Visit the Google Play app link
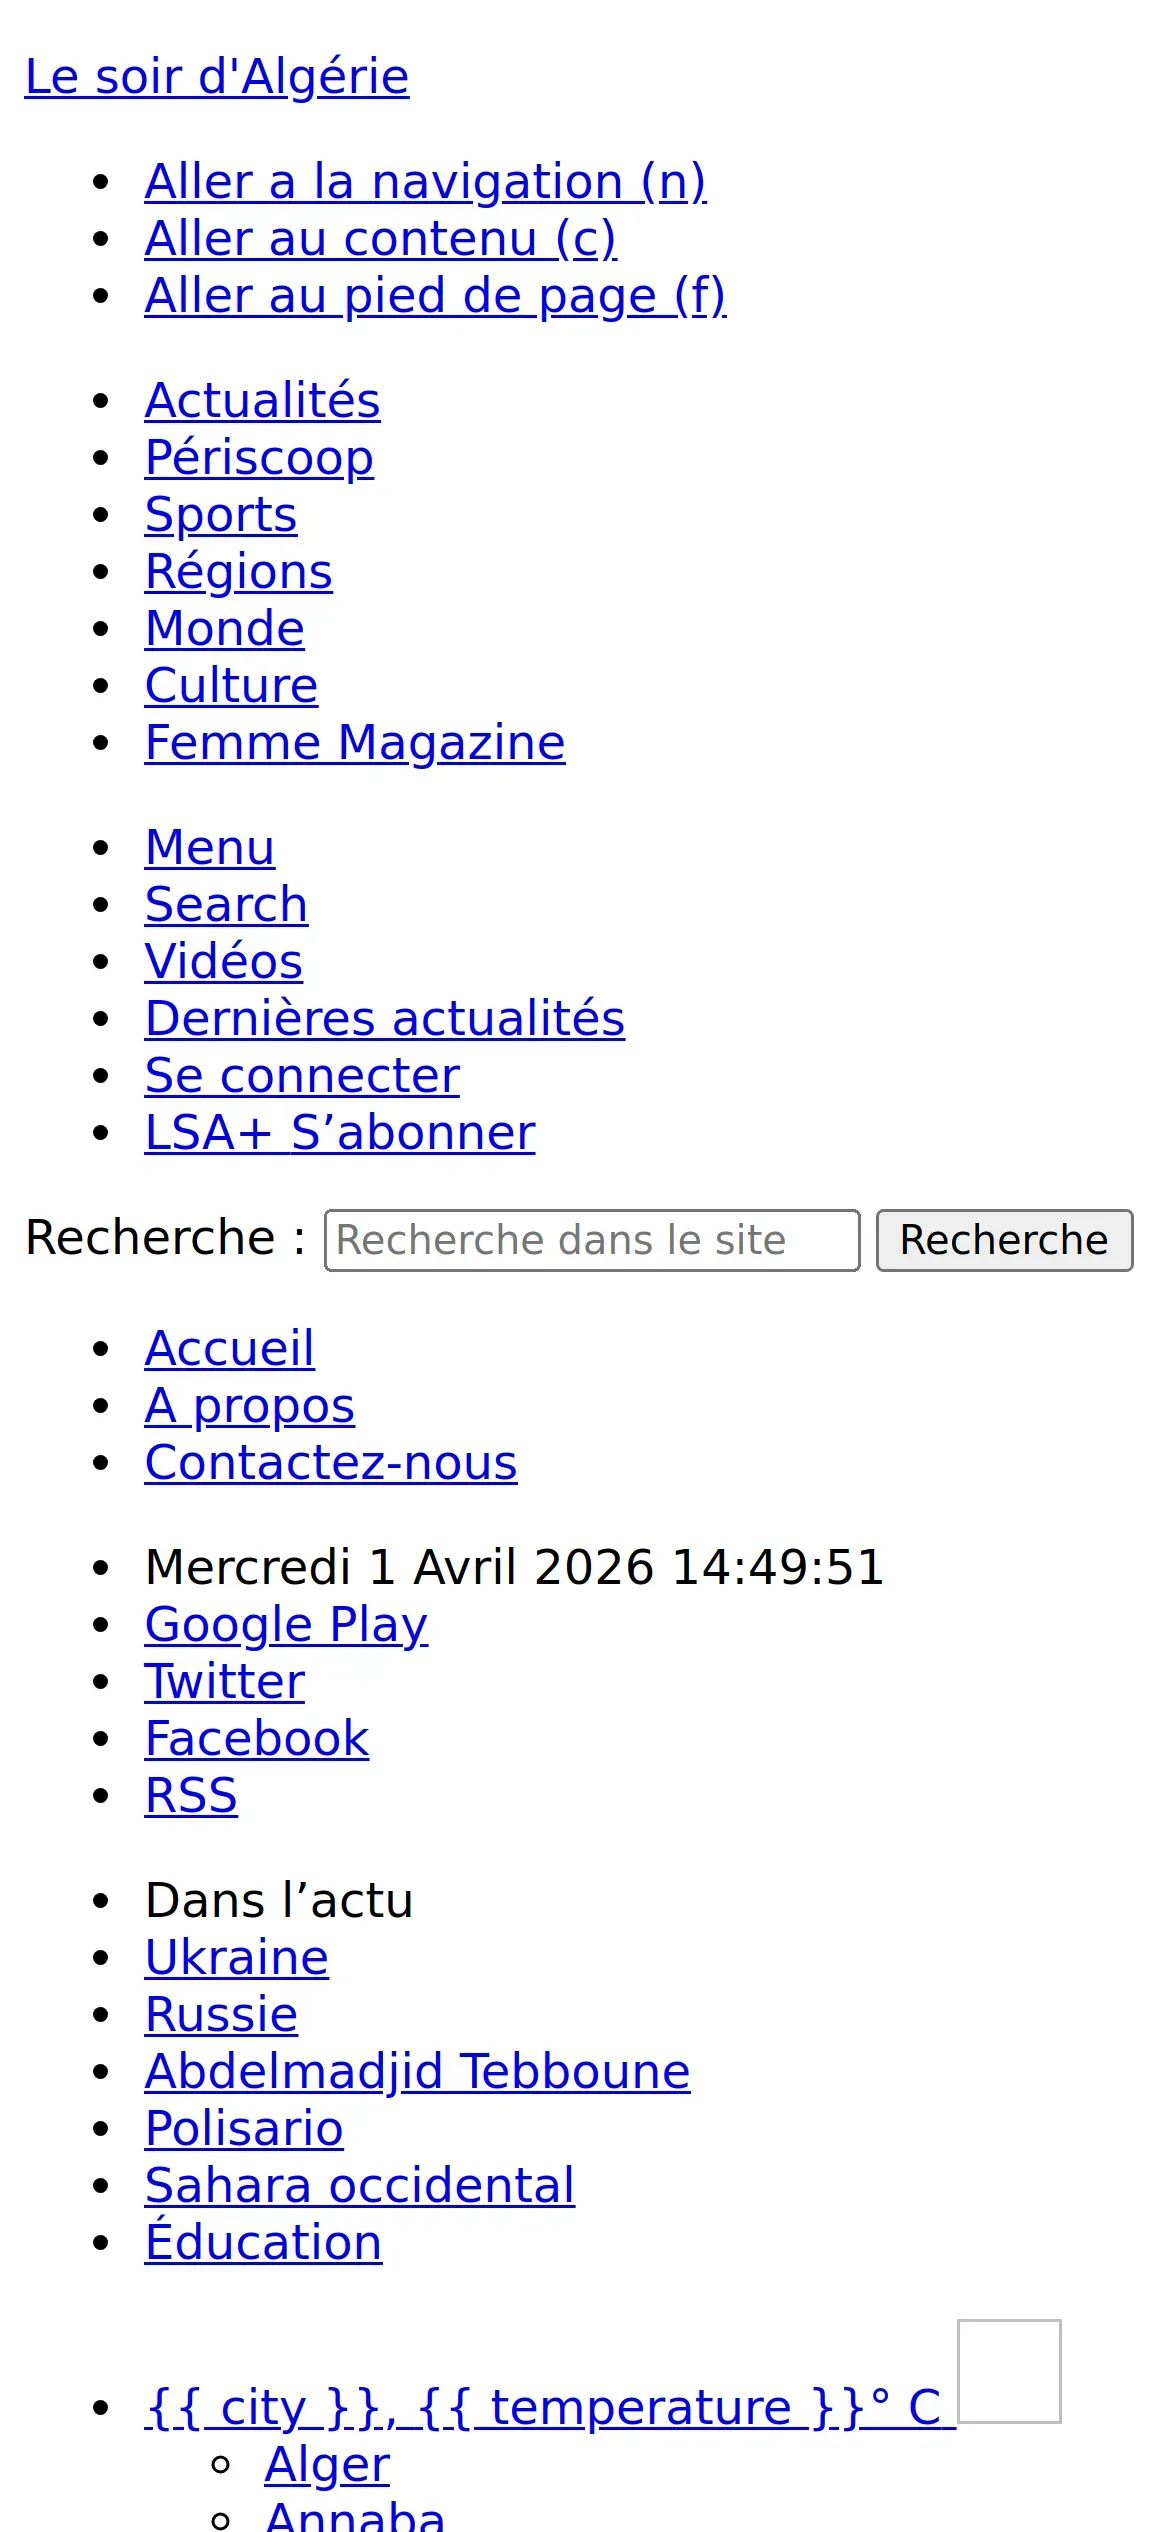The width and height of the screenshot is (1170, 2532). pyautogui.click(x=286, y=1624)
